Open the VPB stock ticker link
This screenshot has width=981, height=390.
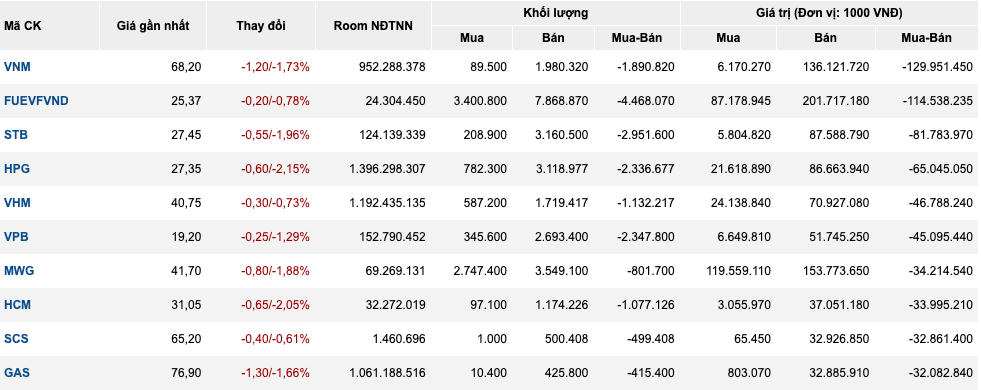click(x=16, y=237)
